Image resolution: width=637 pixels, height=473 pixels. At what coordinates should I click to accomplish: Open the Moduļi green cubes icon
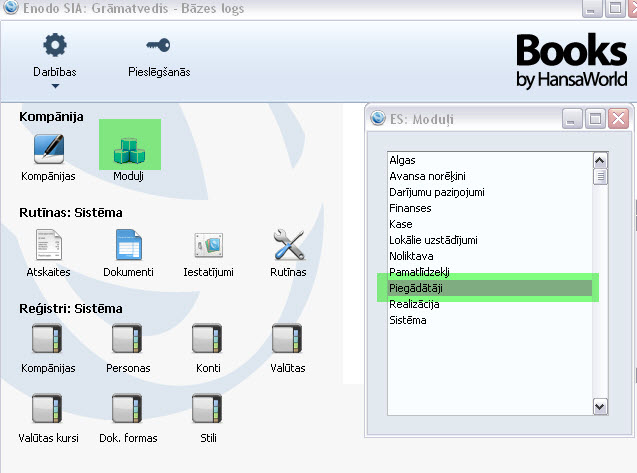coord(130,150)
